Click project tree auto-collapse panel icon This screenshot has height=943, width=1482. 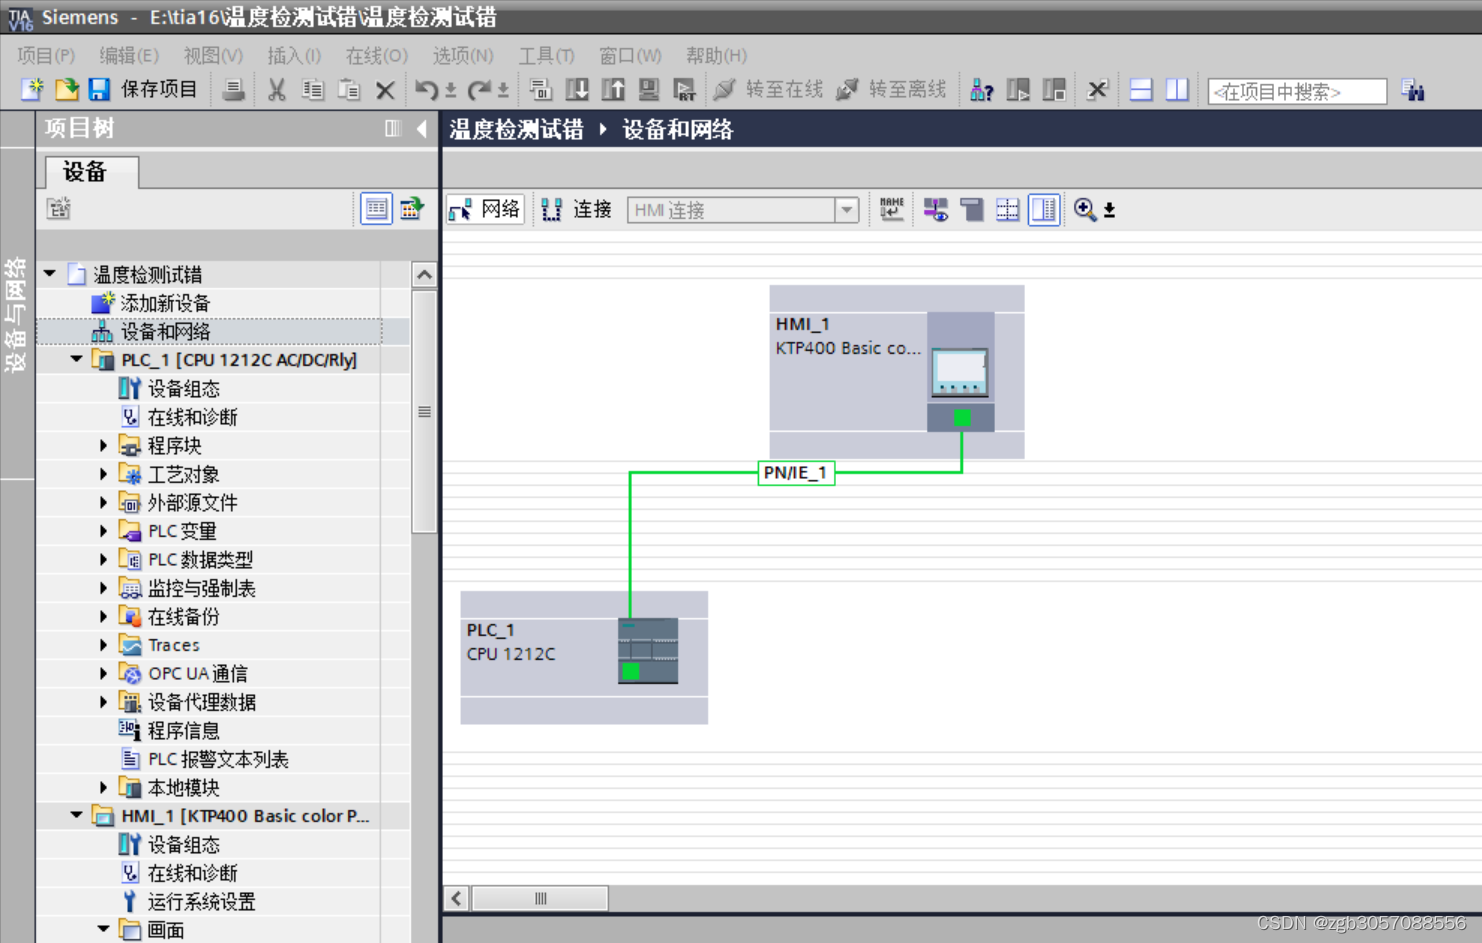click(393, 128)
